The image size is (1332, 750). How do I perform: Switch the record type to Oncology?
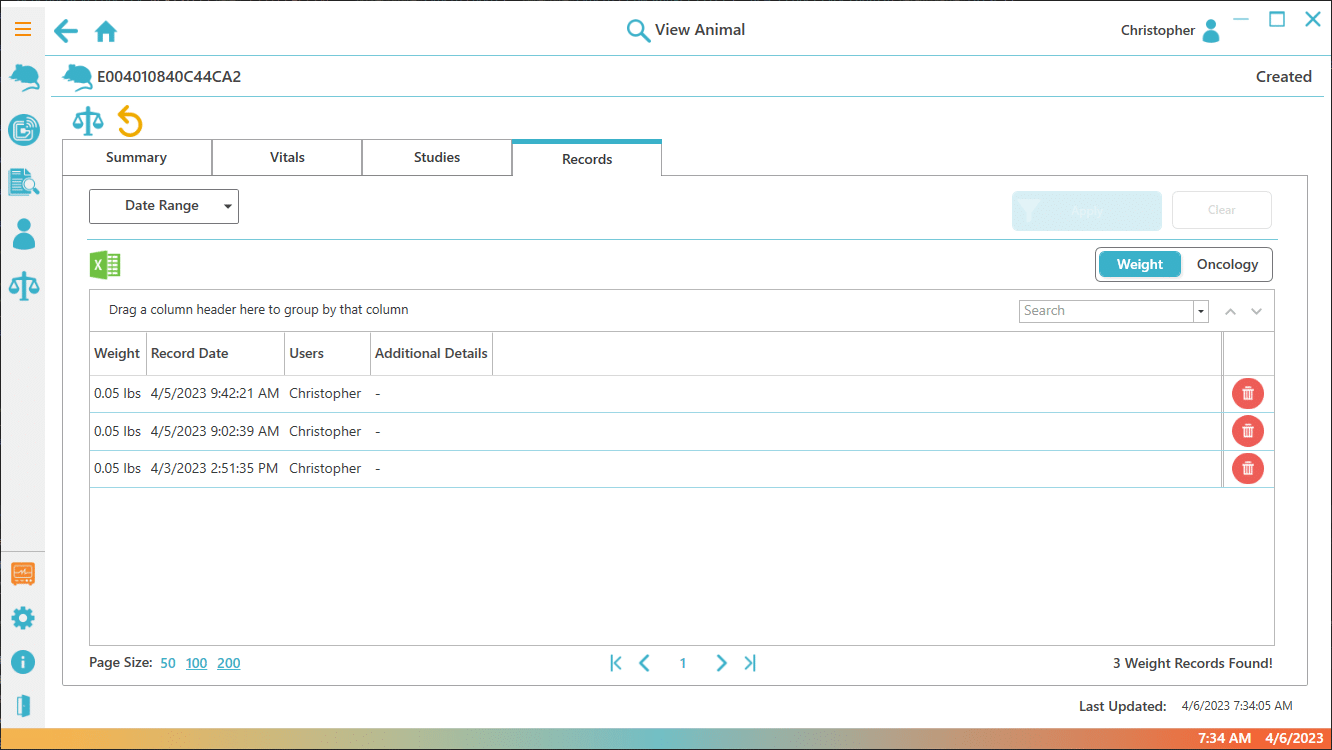pyautogui.click(x=1227, y=265)
